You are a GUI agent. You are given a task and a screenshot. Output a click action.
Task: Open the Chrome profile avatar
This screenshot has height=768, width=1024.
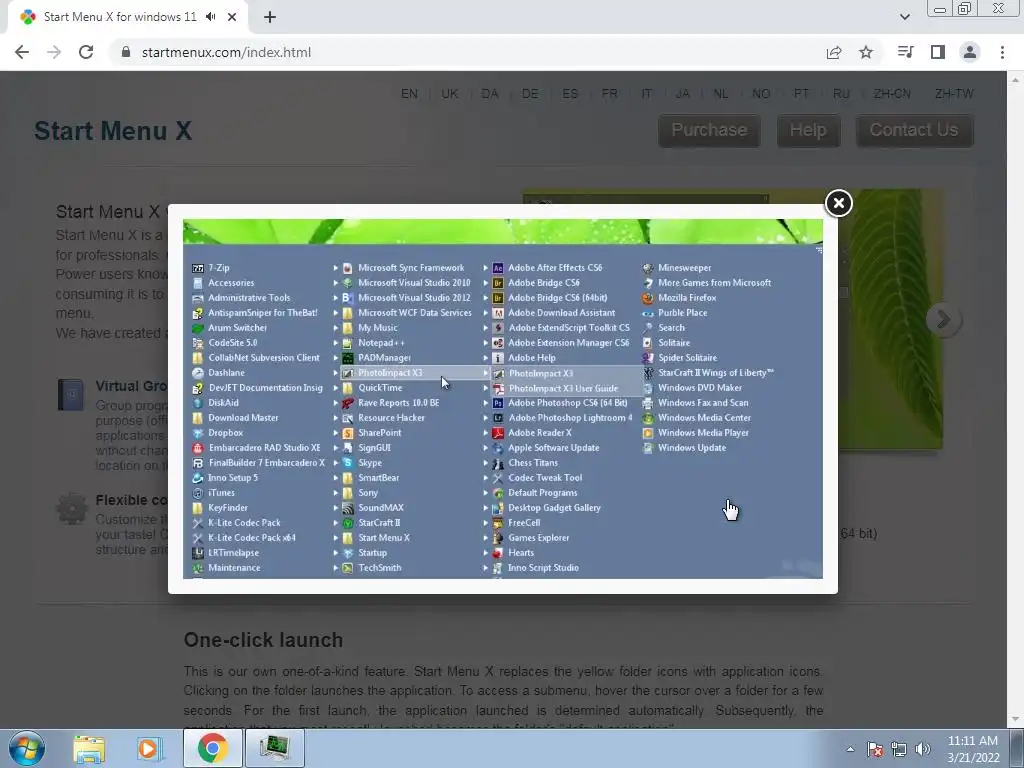[970, 52]
